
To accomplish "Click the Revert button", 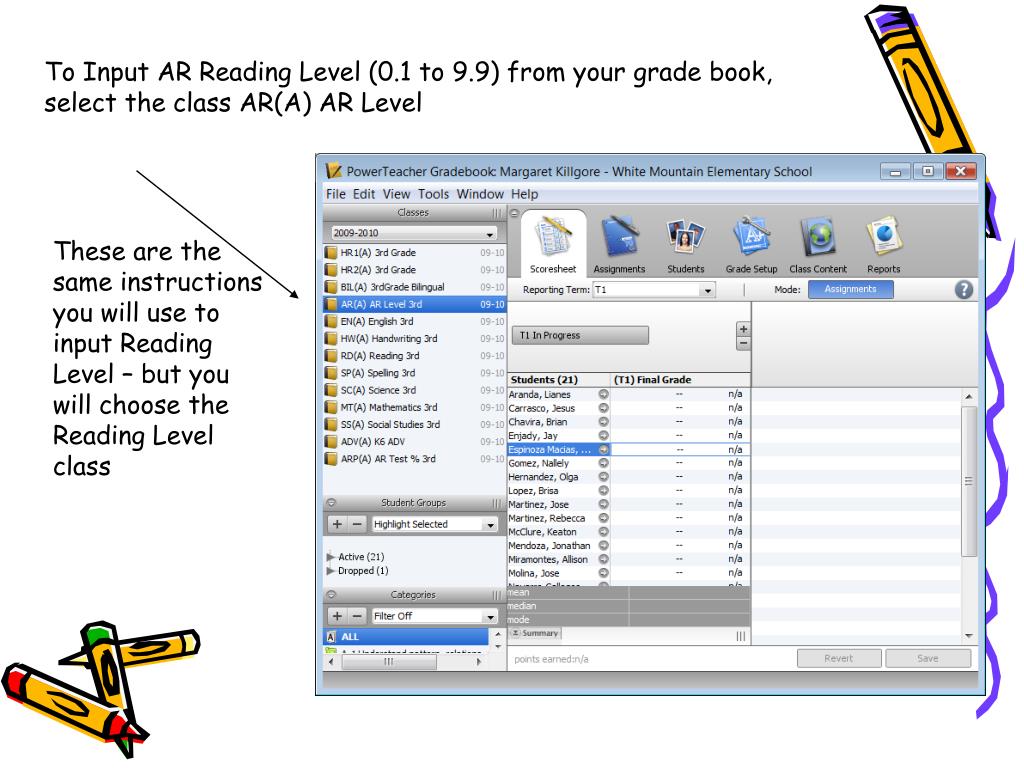I will pos(839,659).
